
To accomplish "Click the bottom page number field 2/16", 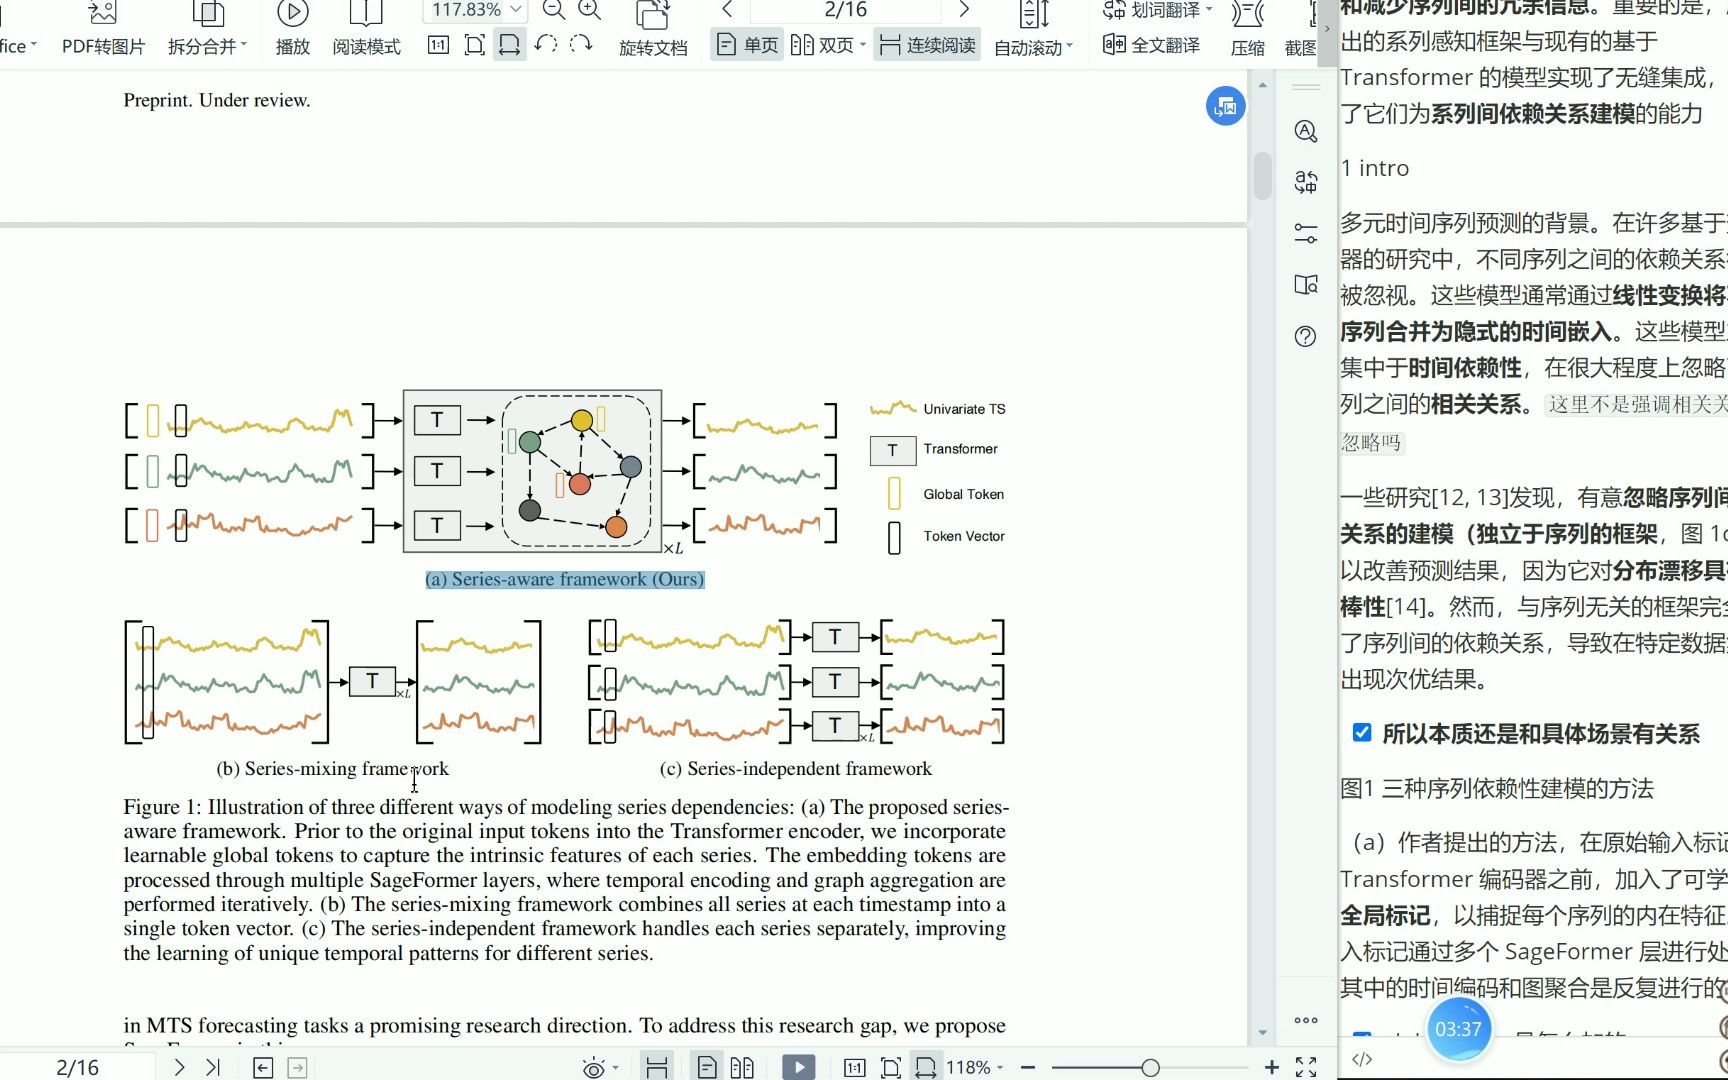I will (78, 1067).
